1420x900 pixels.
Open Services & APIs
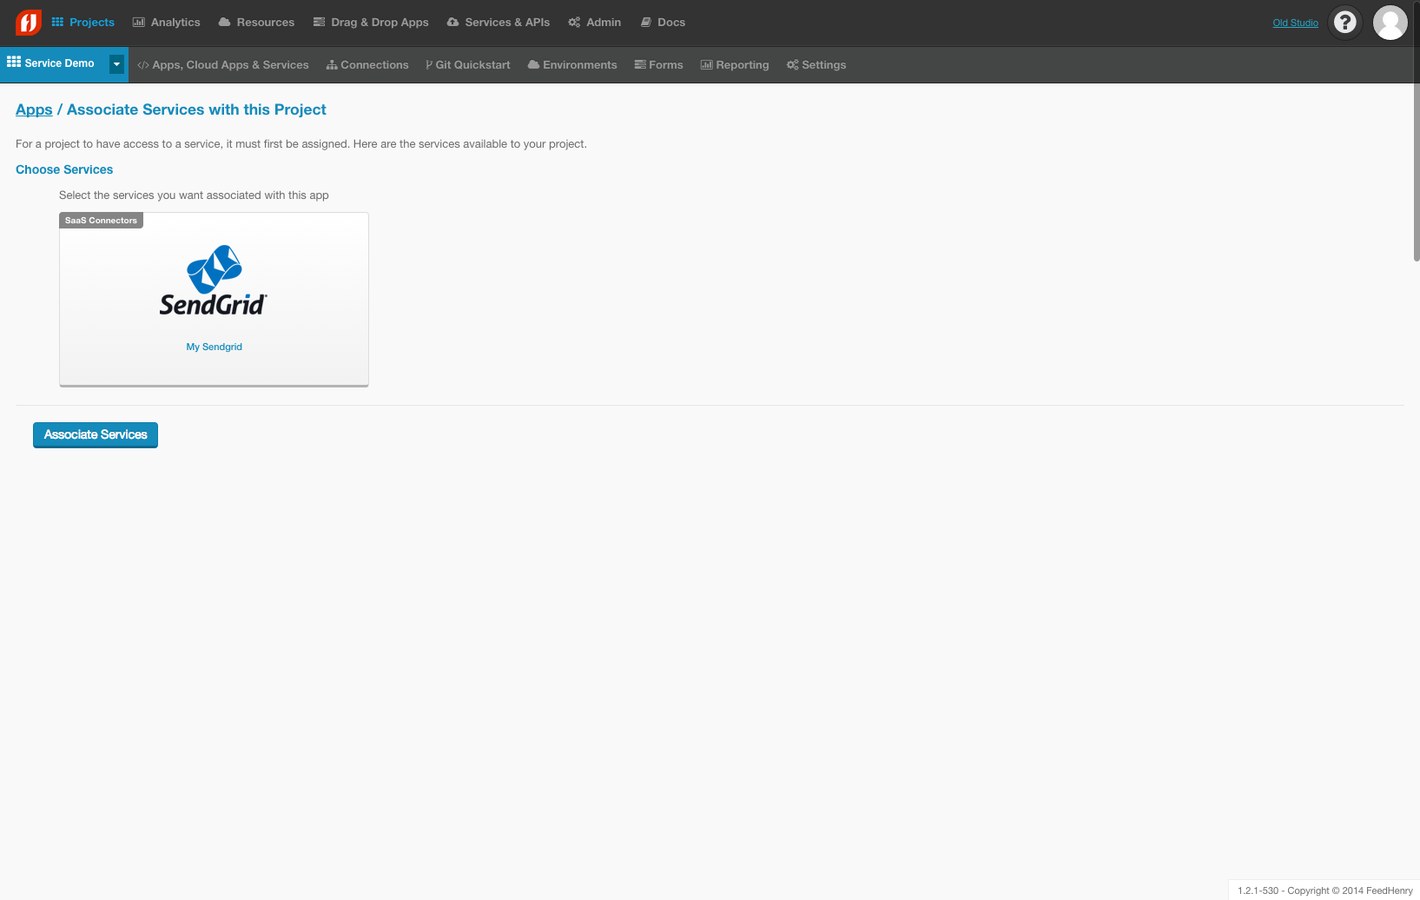(x=498, y=22)
